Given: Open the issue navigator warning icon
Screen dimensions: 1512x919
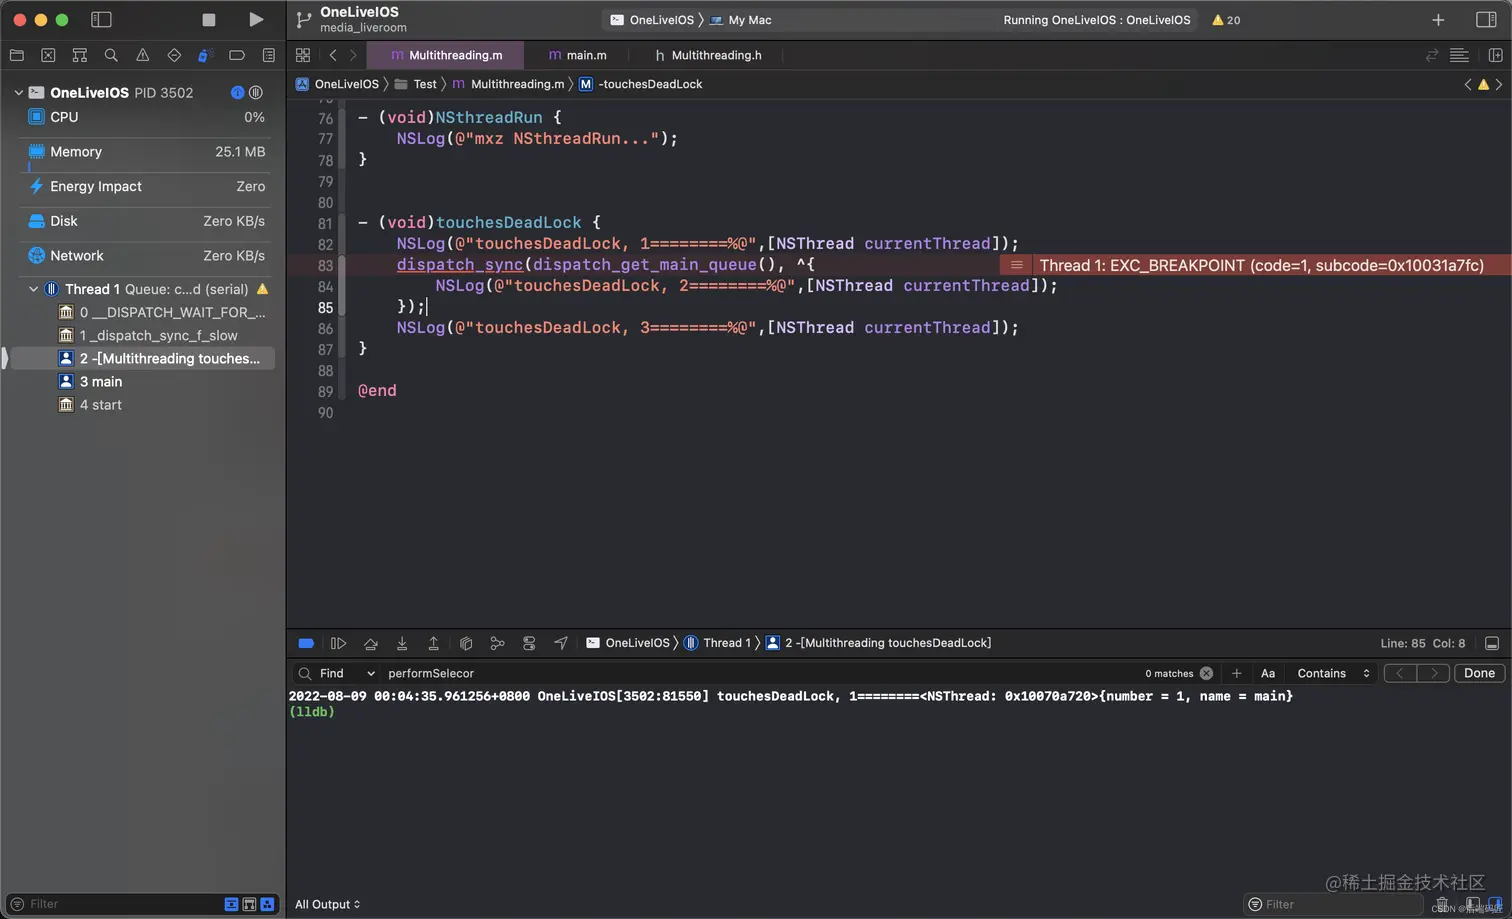Looking at the screenshot, I should click(x=143, y=55).
